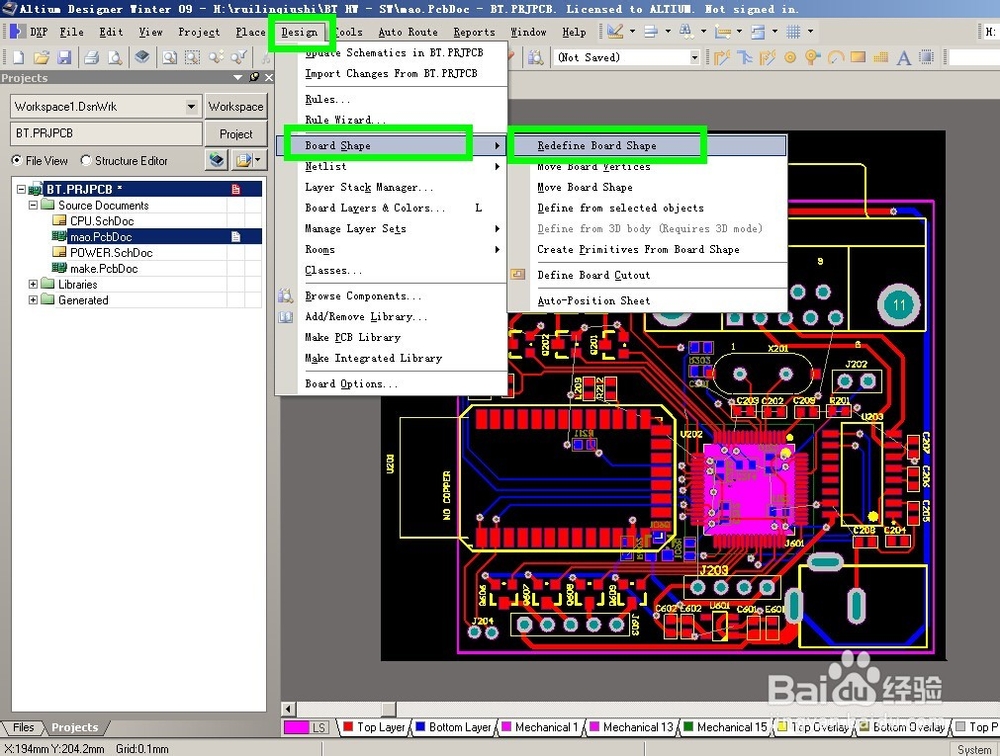1000x756 pixels.
Task: Open dropdown arrow beside utility tools icon
Action: pyautogui.click(x=633, y=31)
